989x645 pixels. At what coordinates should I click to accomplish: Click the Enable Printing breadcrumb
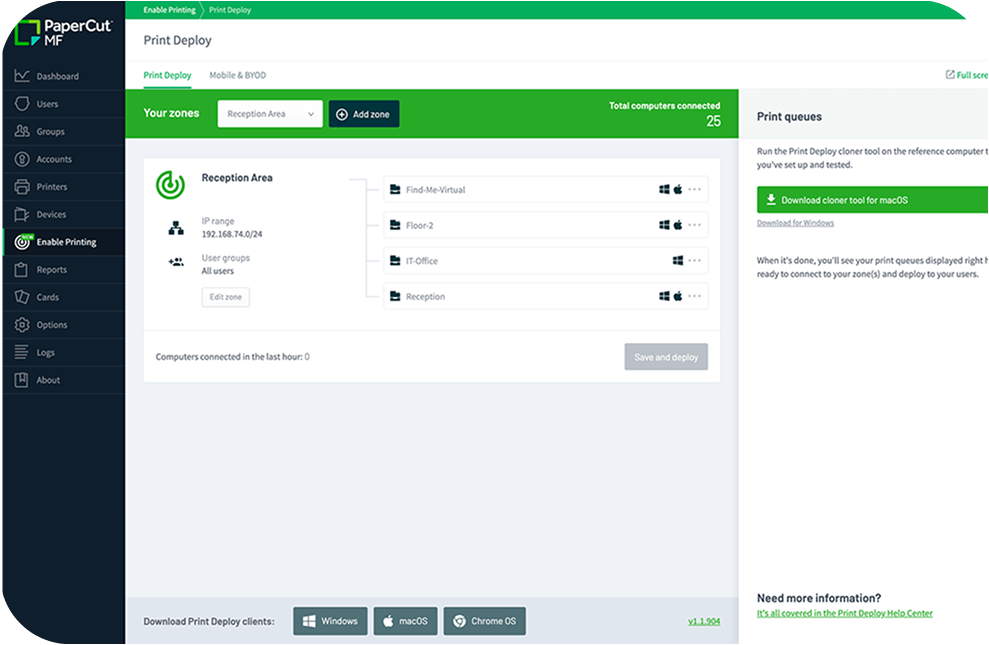coord(169,9)
